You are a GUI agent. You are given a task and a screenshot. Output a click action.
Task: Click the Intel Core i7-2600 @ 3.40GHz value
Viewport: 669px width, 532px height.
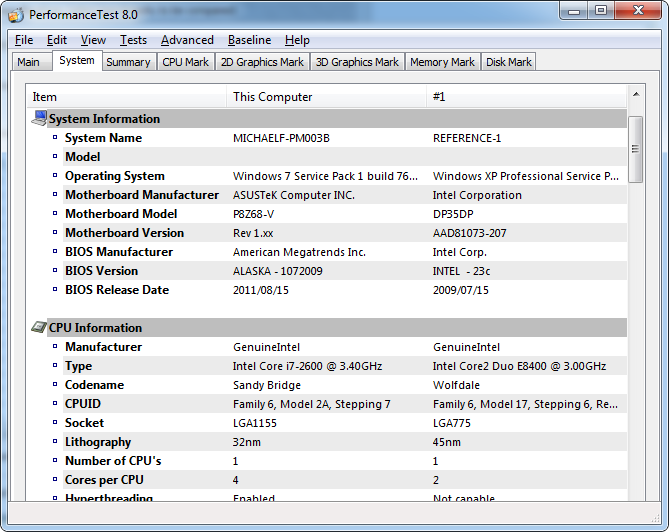click(x=308, y=366)
